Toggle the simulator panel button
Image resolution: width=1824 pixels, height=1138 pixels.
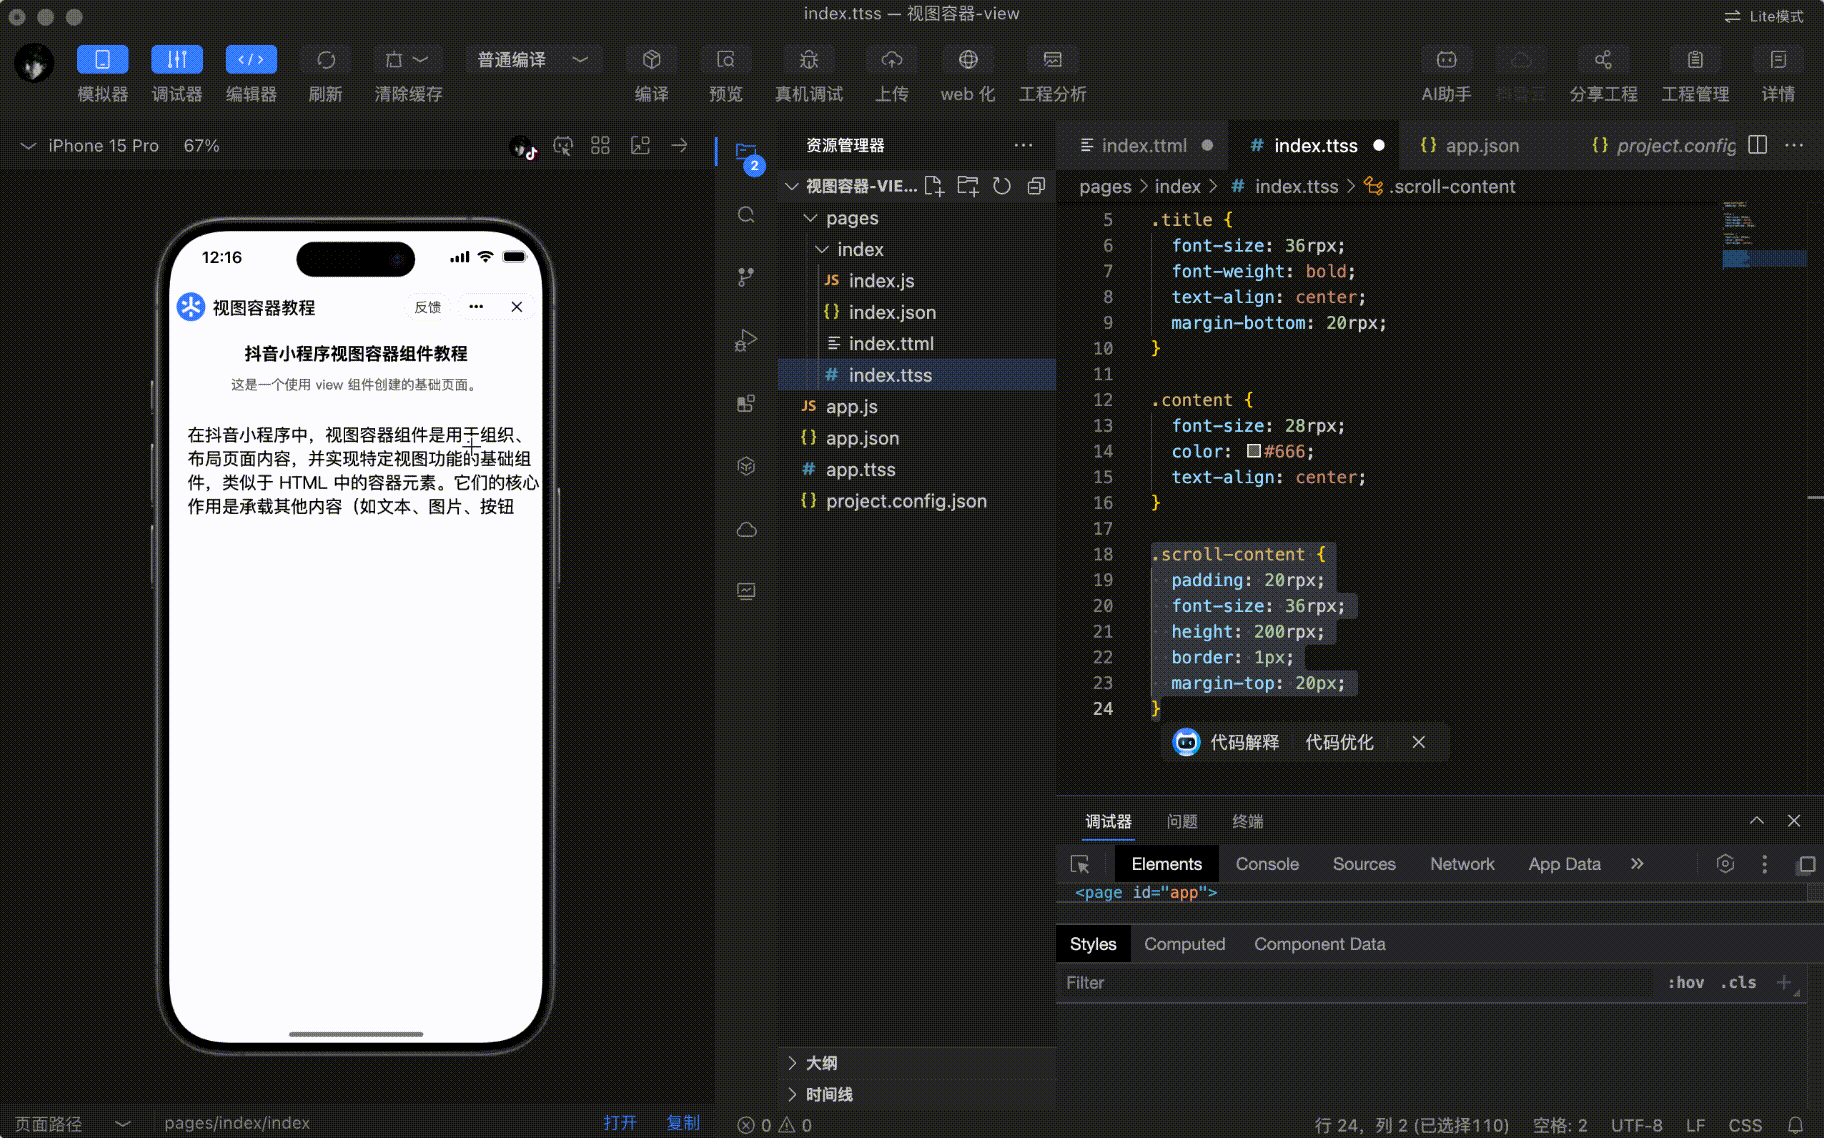click(x=103, y=60)
